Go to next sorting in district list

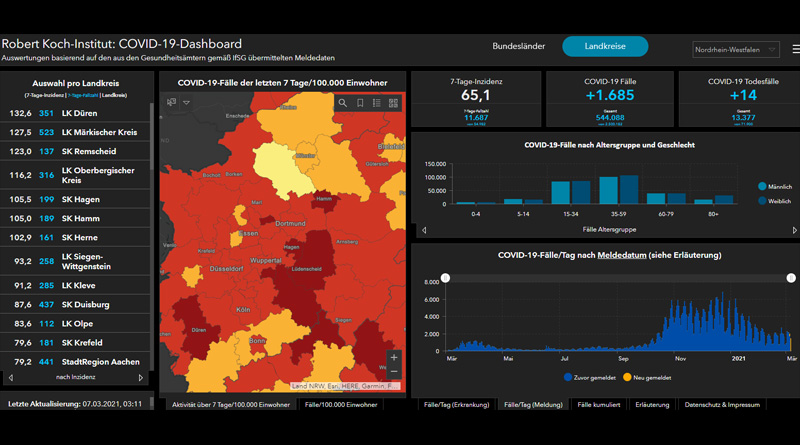pos(141,378)
